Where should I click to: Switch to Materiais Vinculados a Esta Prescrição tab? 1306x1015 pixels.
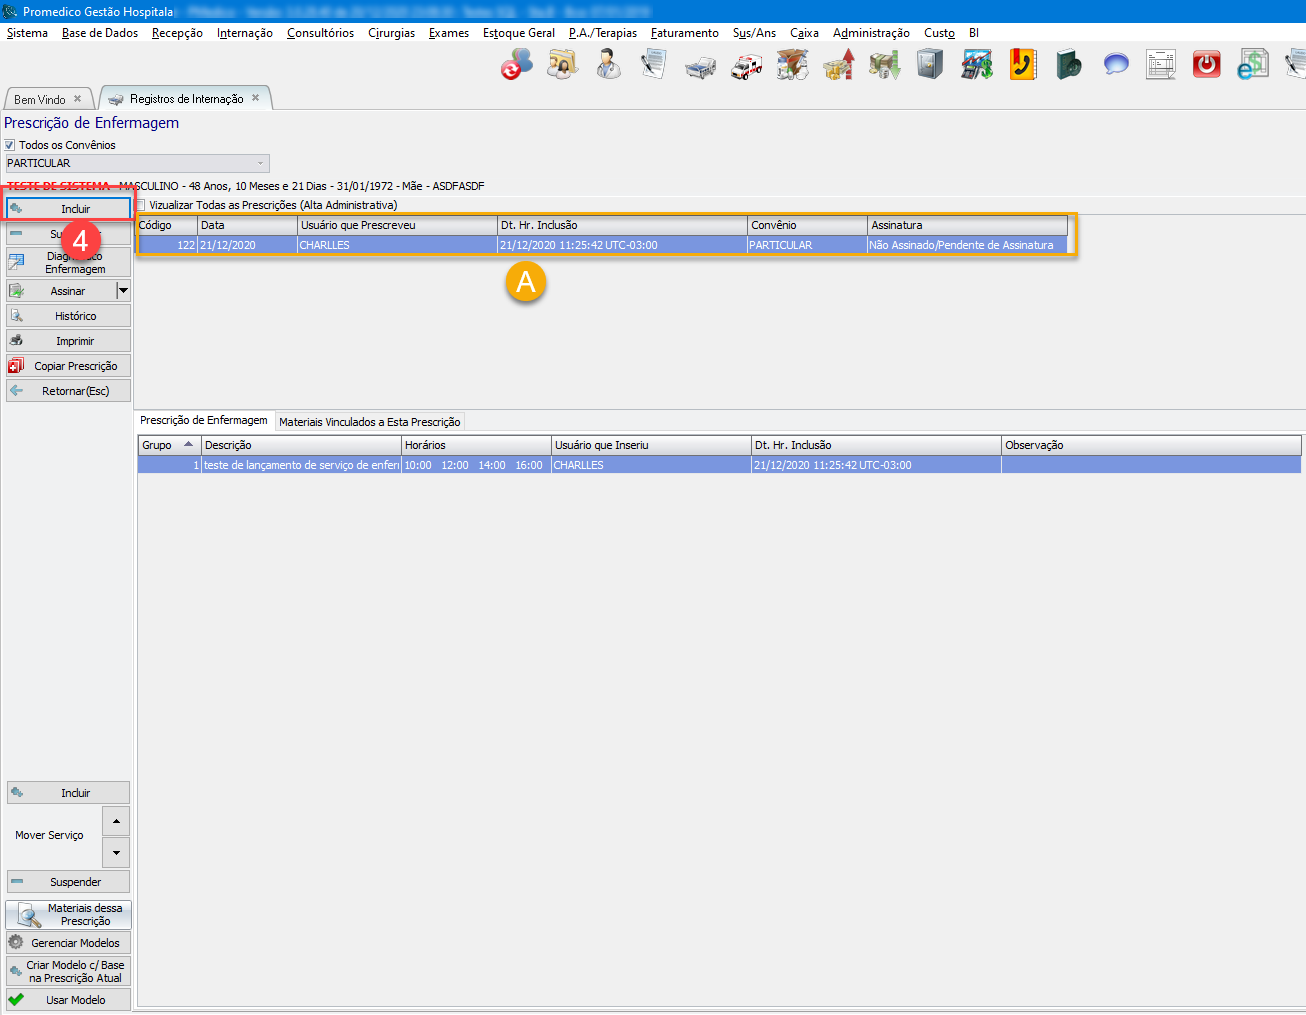pyautogui.click(x=369, y=422)
